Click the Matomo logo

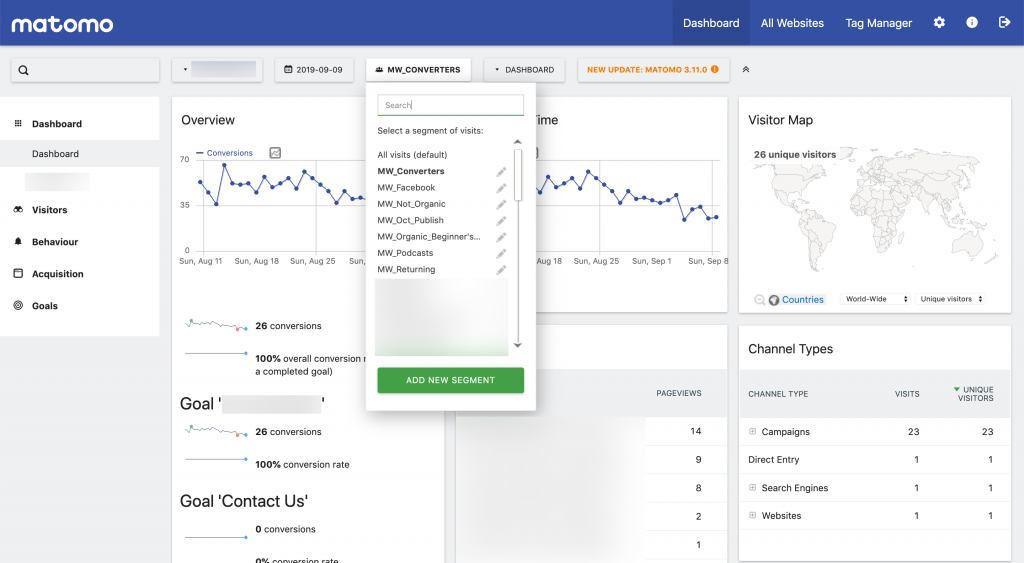[x=62, y=25]
